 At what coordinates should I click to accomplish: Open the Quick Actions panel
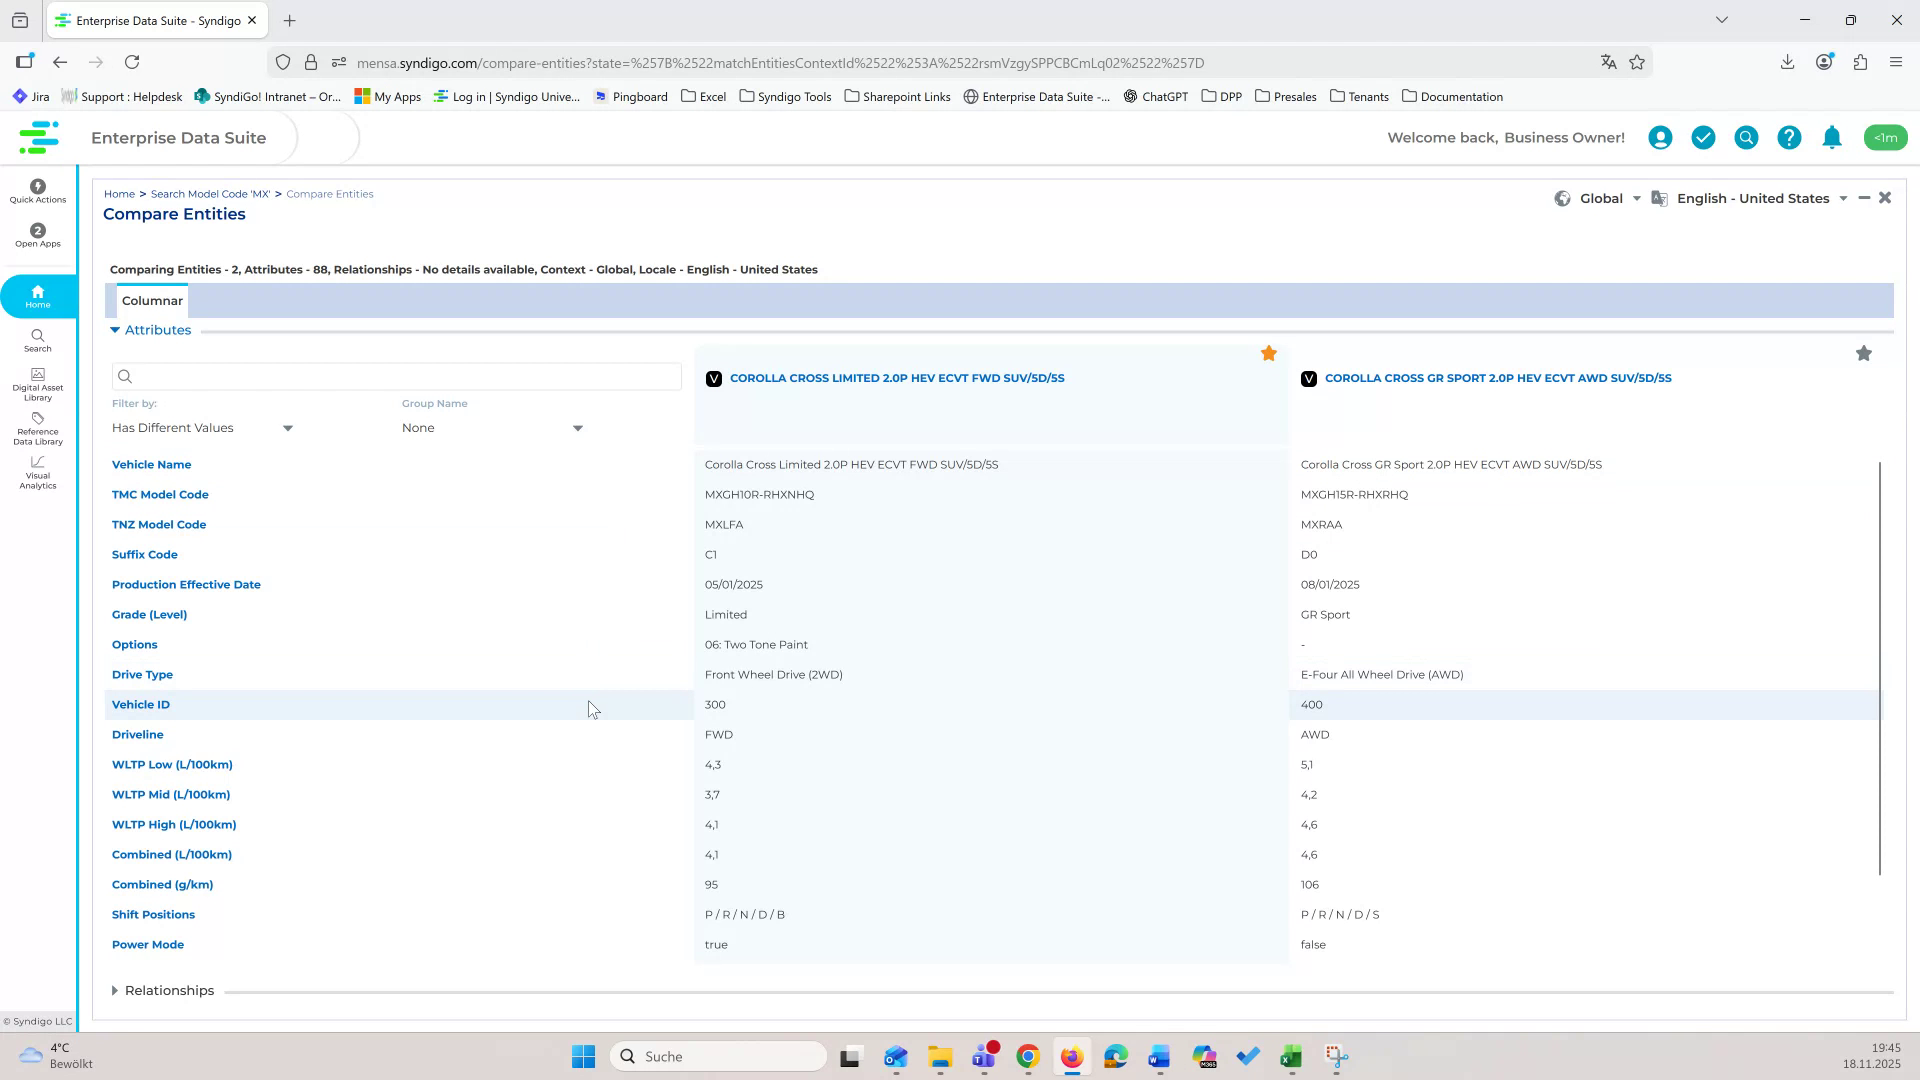pyautogui.click(x=37, y=190)
